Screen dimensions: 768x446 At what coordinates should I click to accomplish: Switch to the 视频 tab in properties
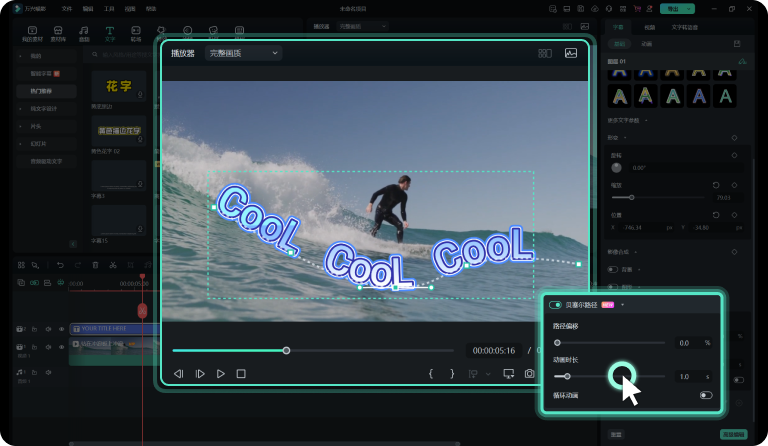click(x=649, y=27)
